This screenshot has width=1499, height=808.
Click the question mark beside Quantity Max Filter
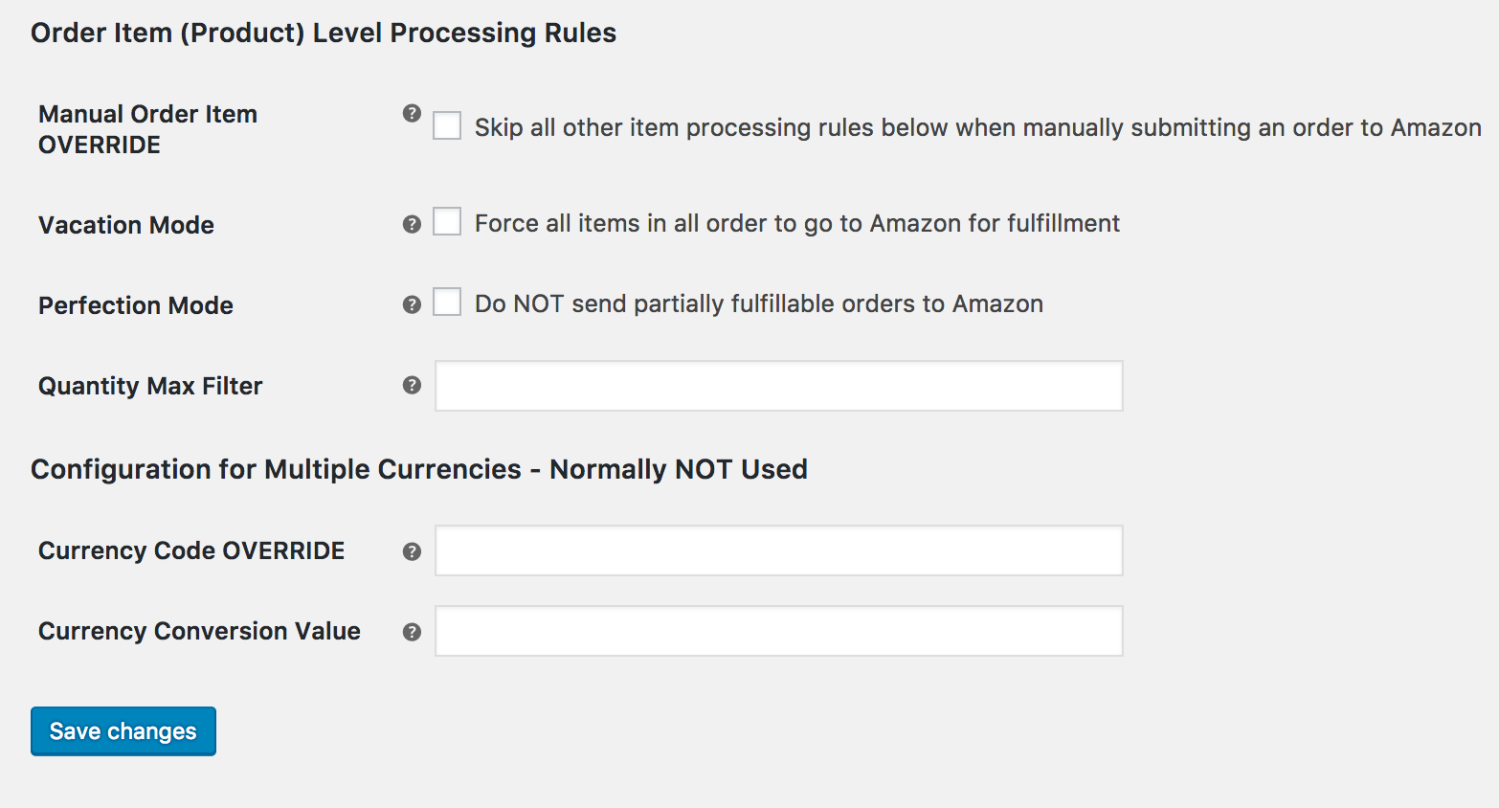click(x=411, y=384)
